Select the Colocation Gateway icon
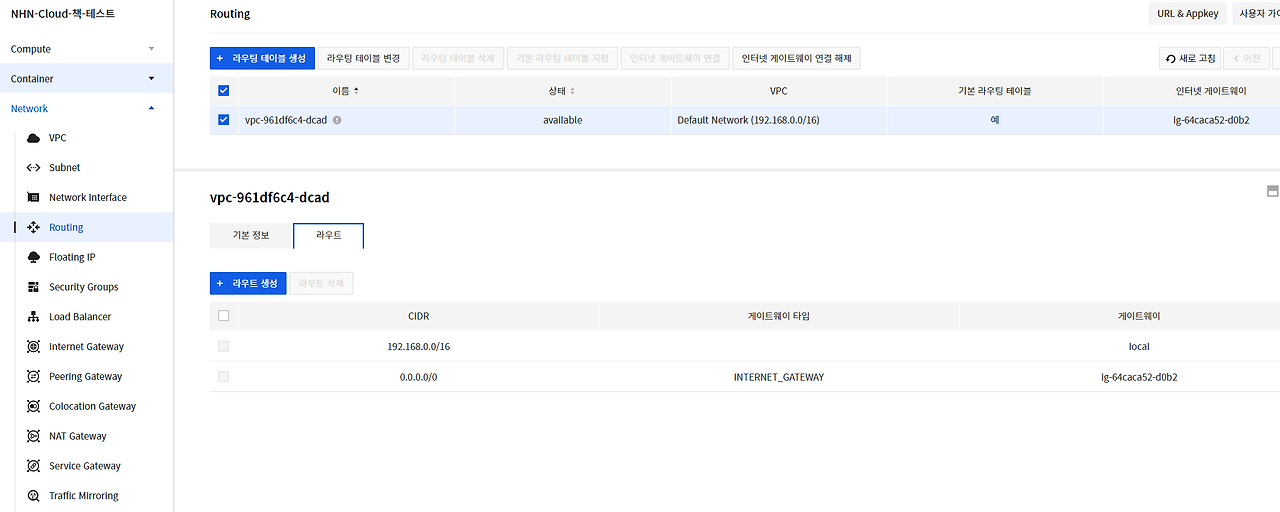 (x=33, y=407)
